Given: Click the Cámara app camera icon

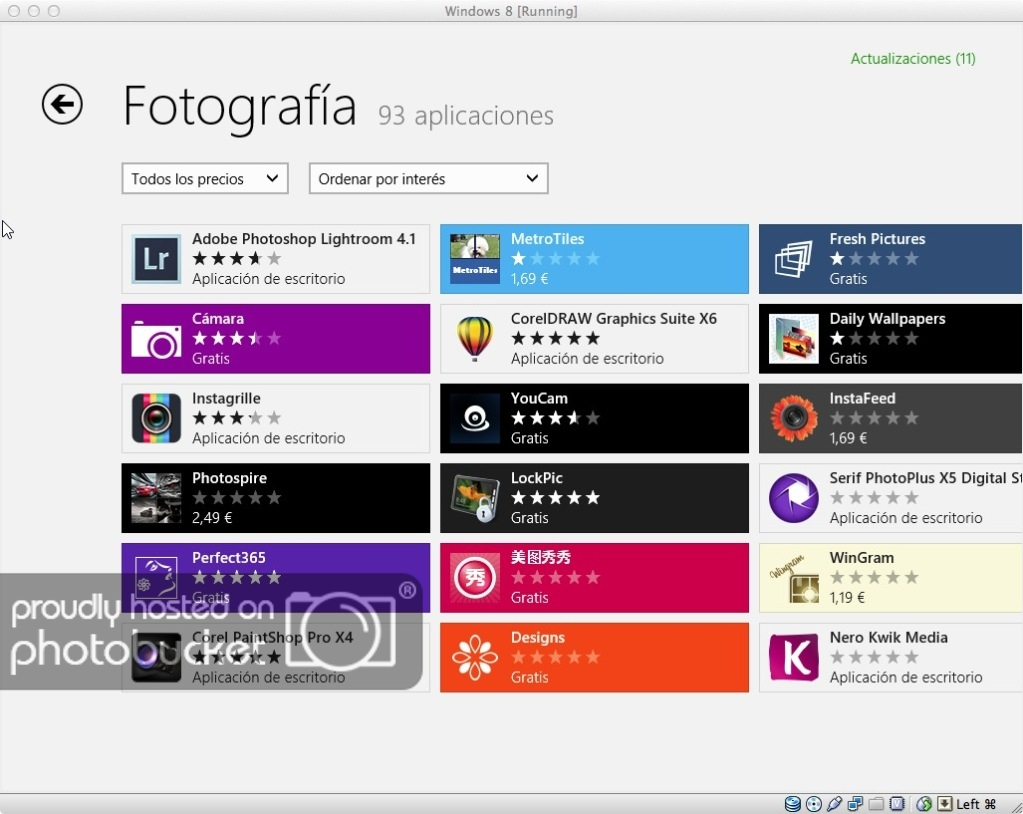Looking at the screenshot, I should pyautogui.click(x=156, y=339).
